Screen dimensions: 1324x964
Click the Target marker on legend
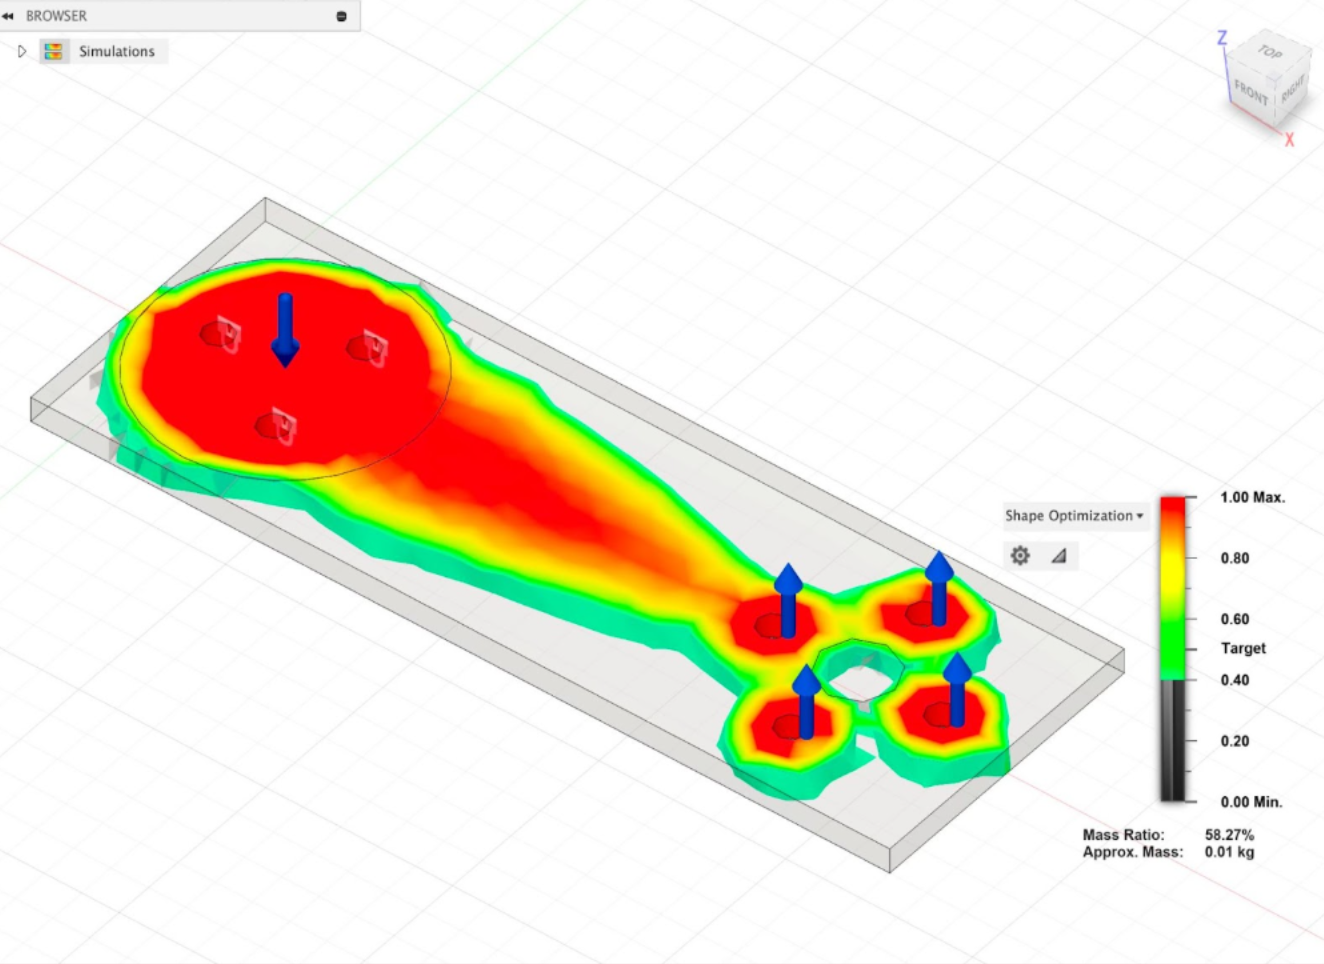point(1243,648)
